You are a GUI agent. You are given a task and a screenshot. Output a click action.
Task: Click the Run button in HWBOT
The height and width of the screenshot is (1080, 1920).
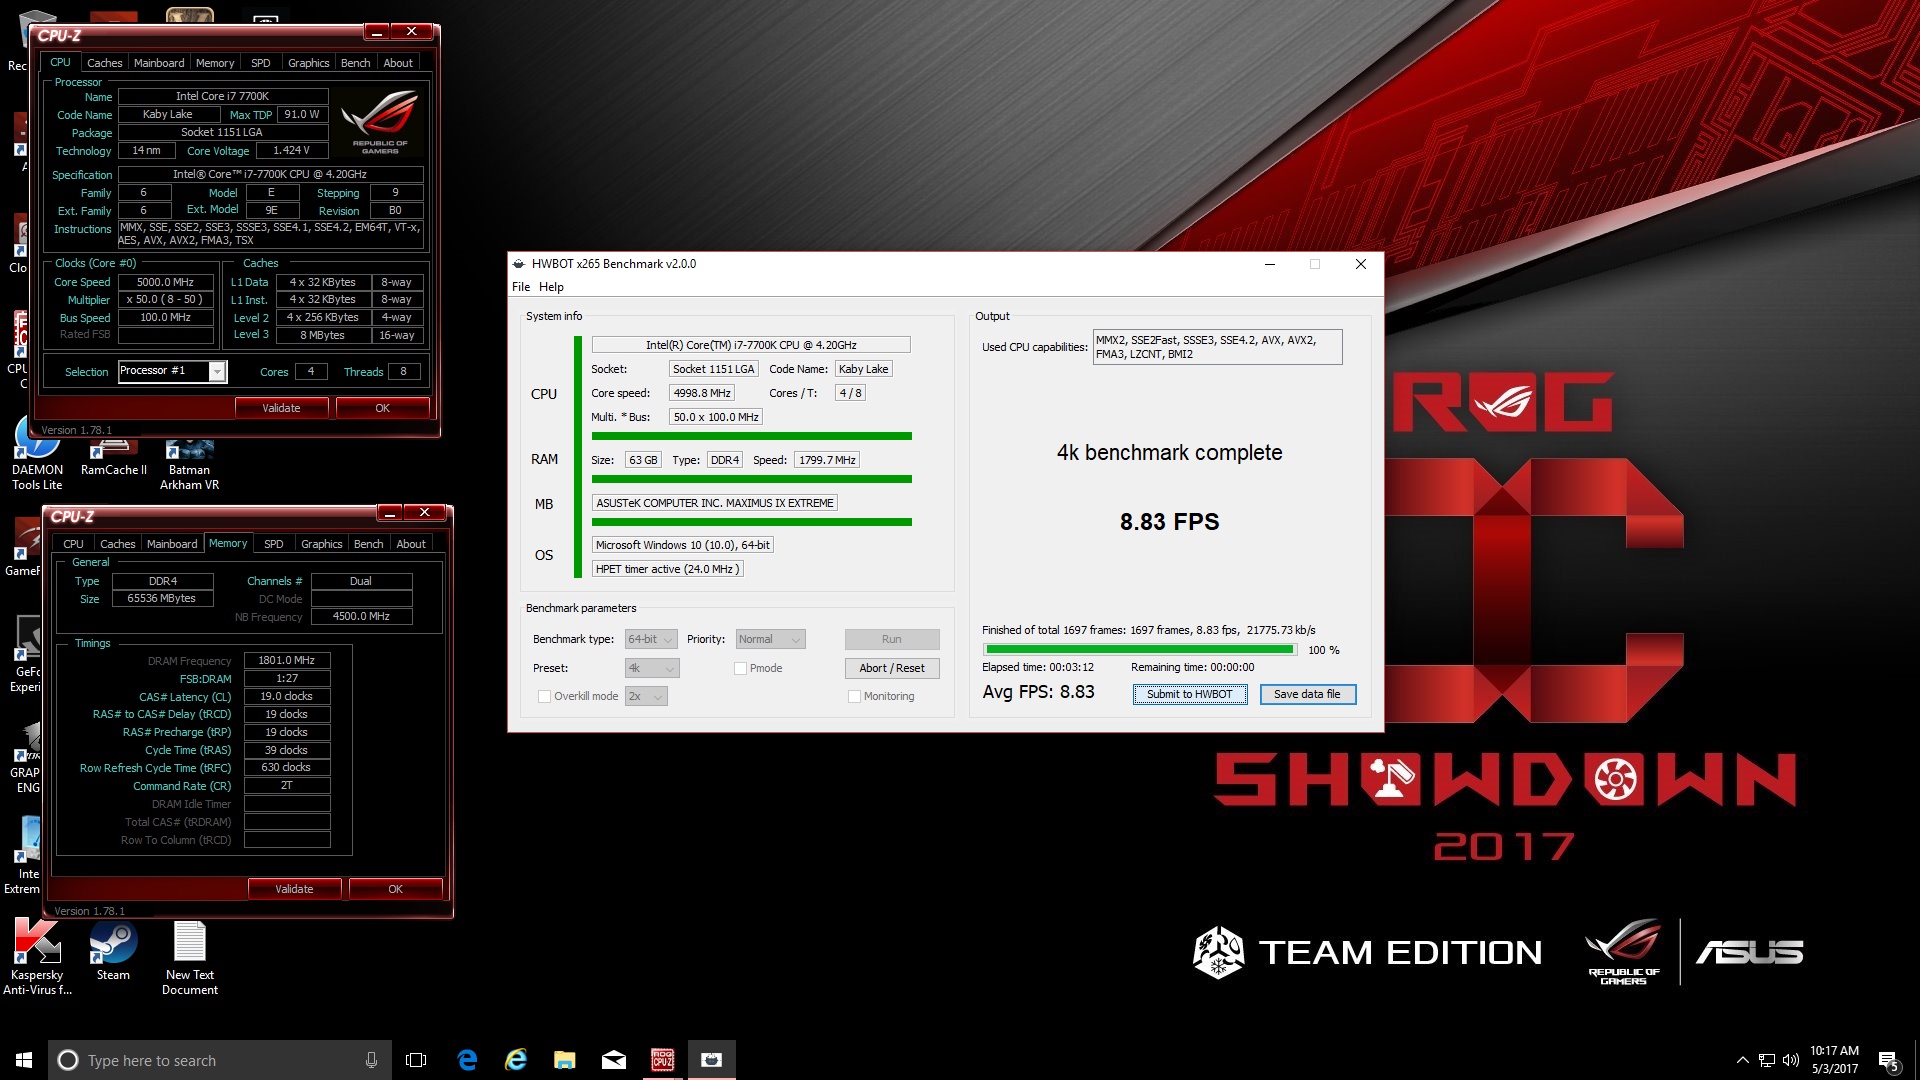(x=892, y=639)
